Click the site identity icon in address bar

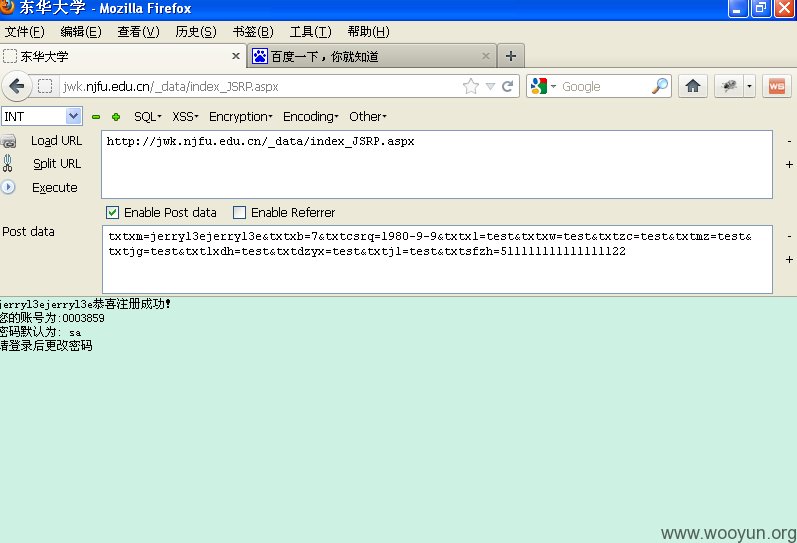coord(45,86)
